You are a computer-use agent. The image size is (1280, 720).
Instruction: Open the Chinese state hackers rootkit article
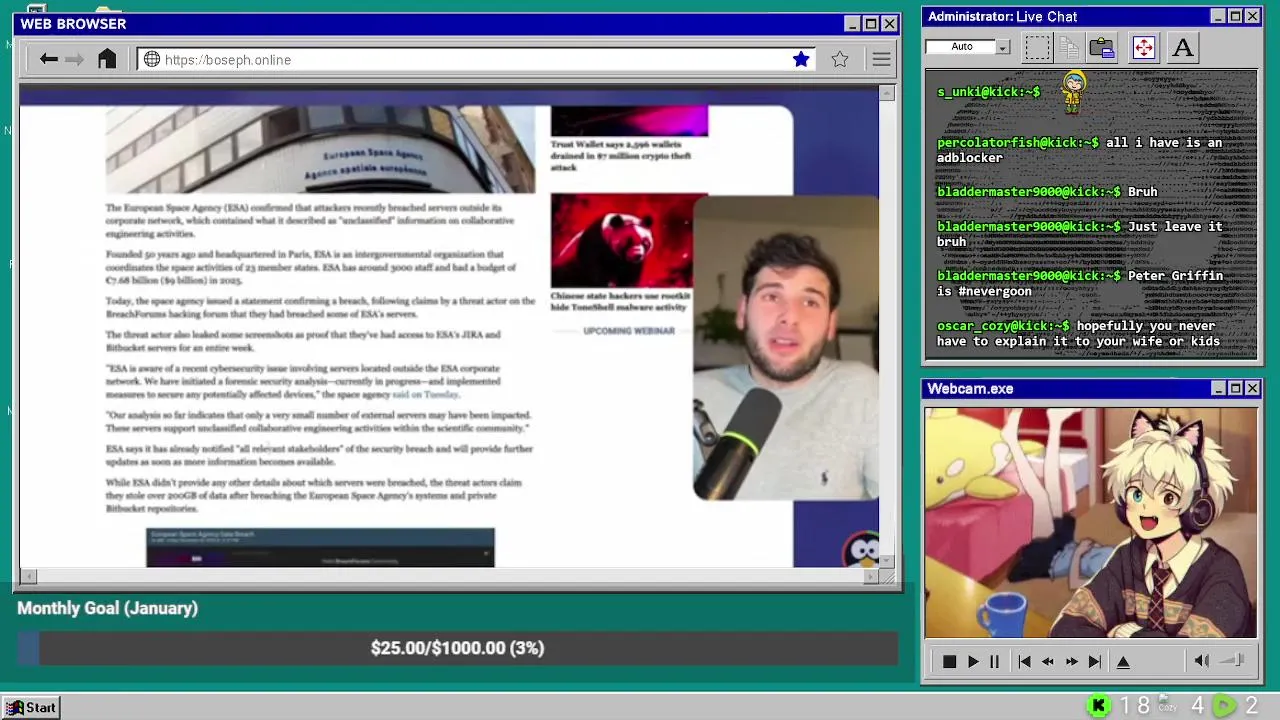(620, 301)
